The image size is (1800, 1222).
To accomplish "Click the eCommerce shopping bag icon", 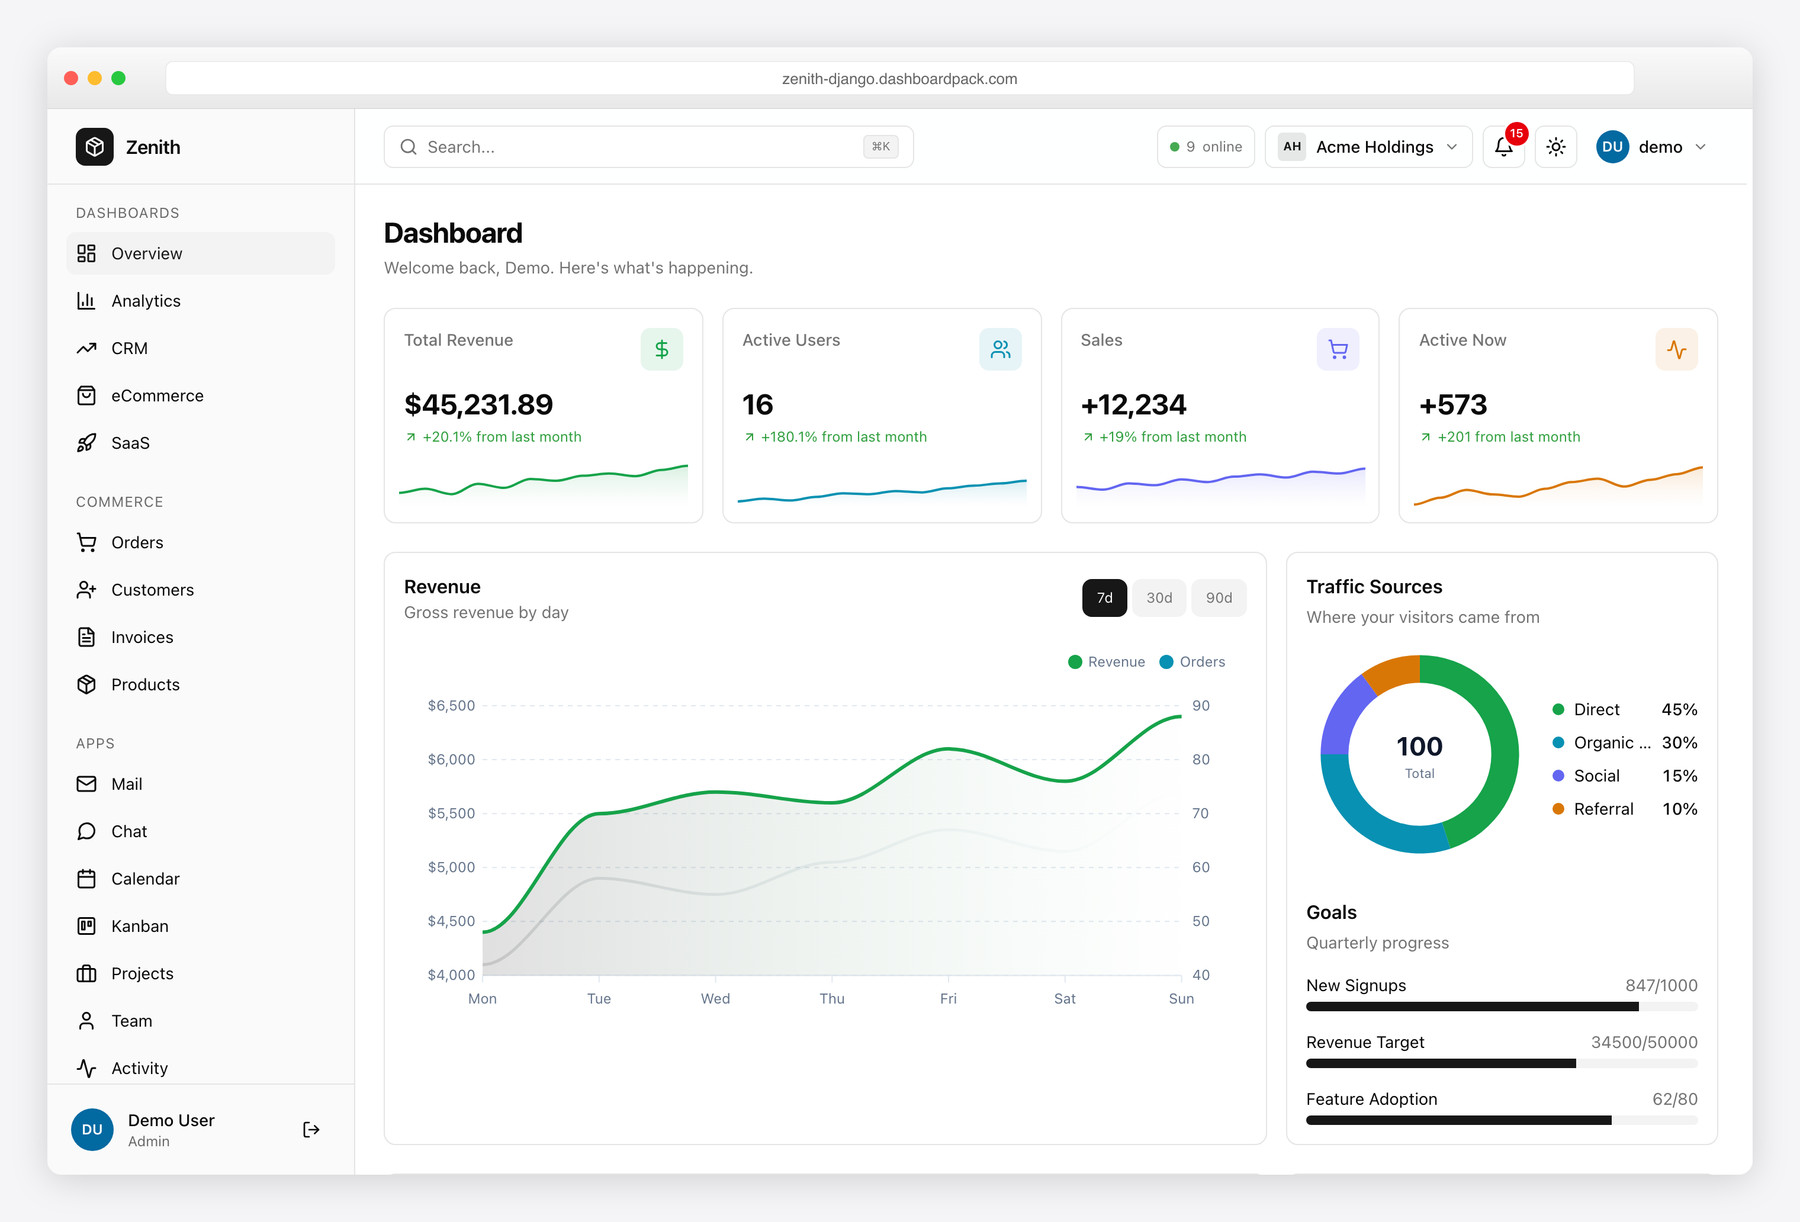I will (87, 396).
